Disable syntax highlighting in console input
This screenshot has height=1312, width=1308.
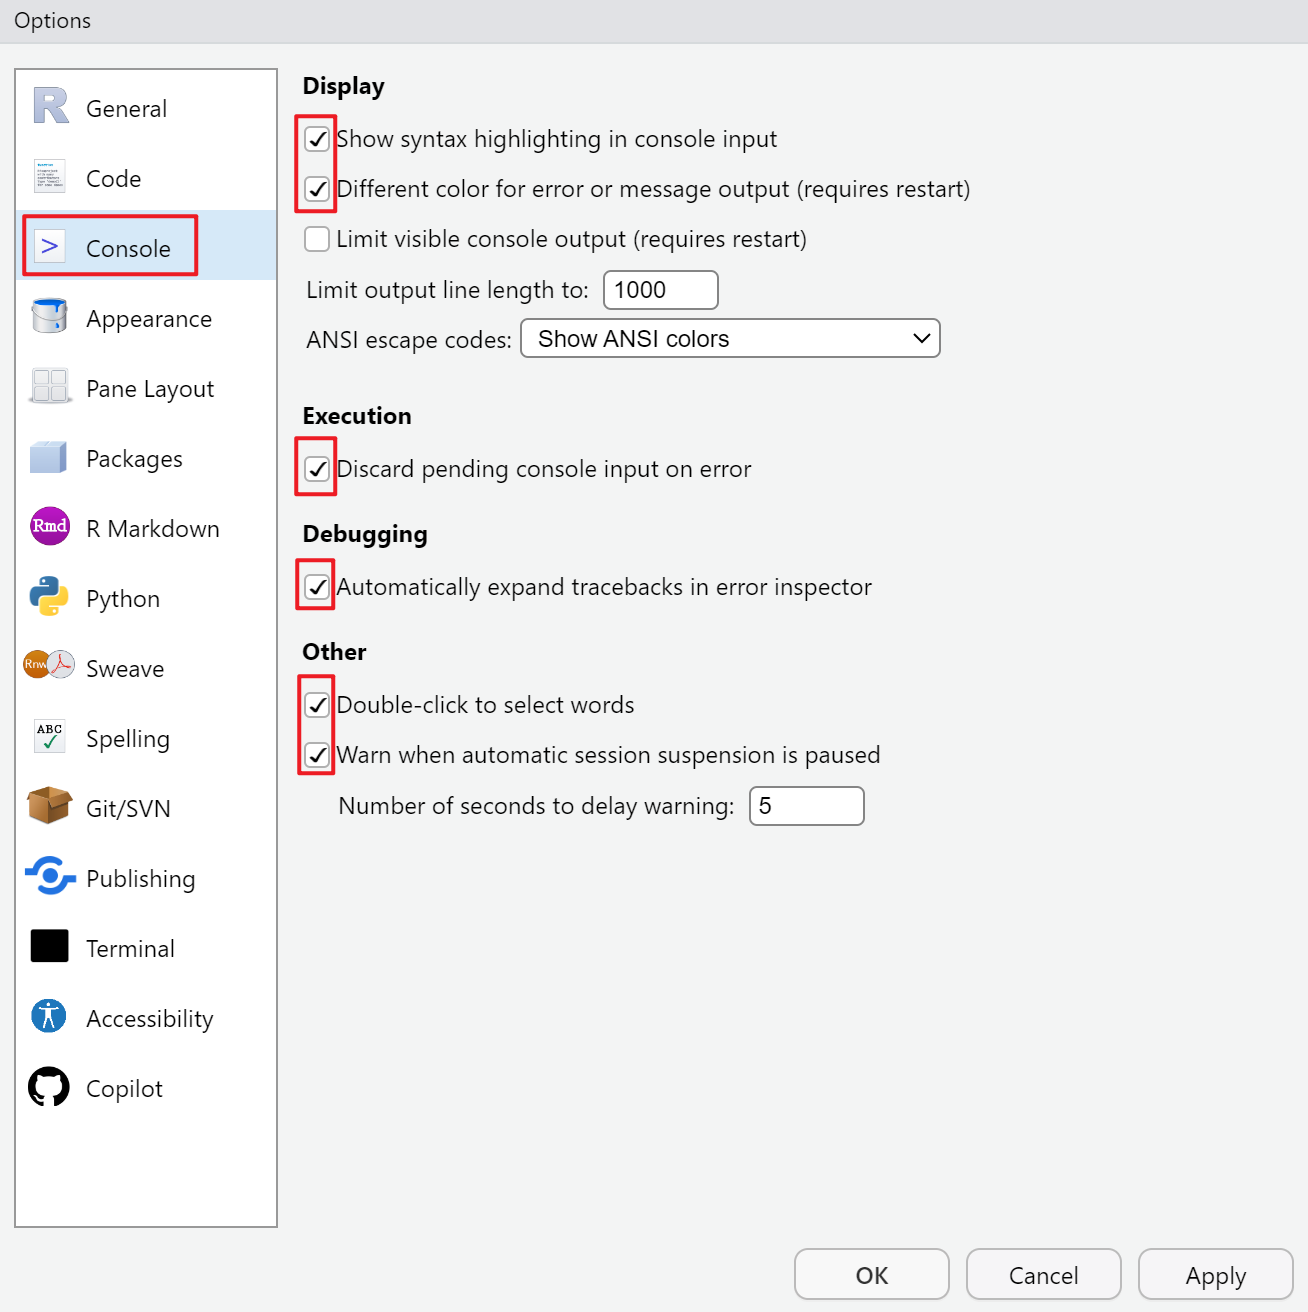coord(317,139)
